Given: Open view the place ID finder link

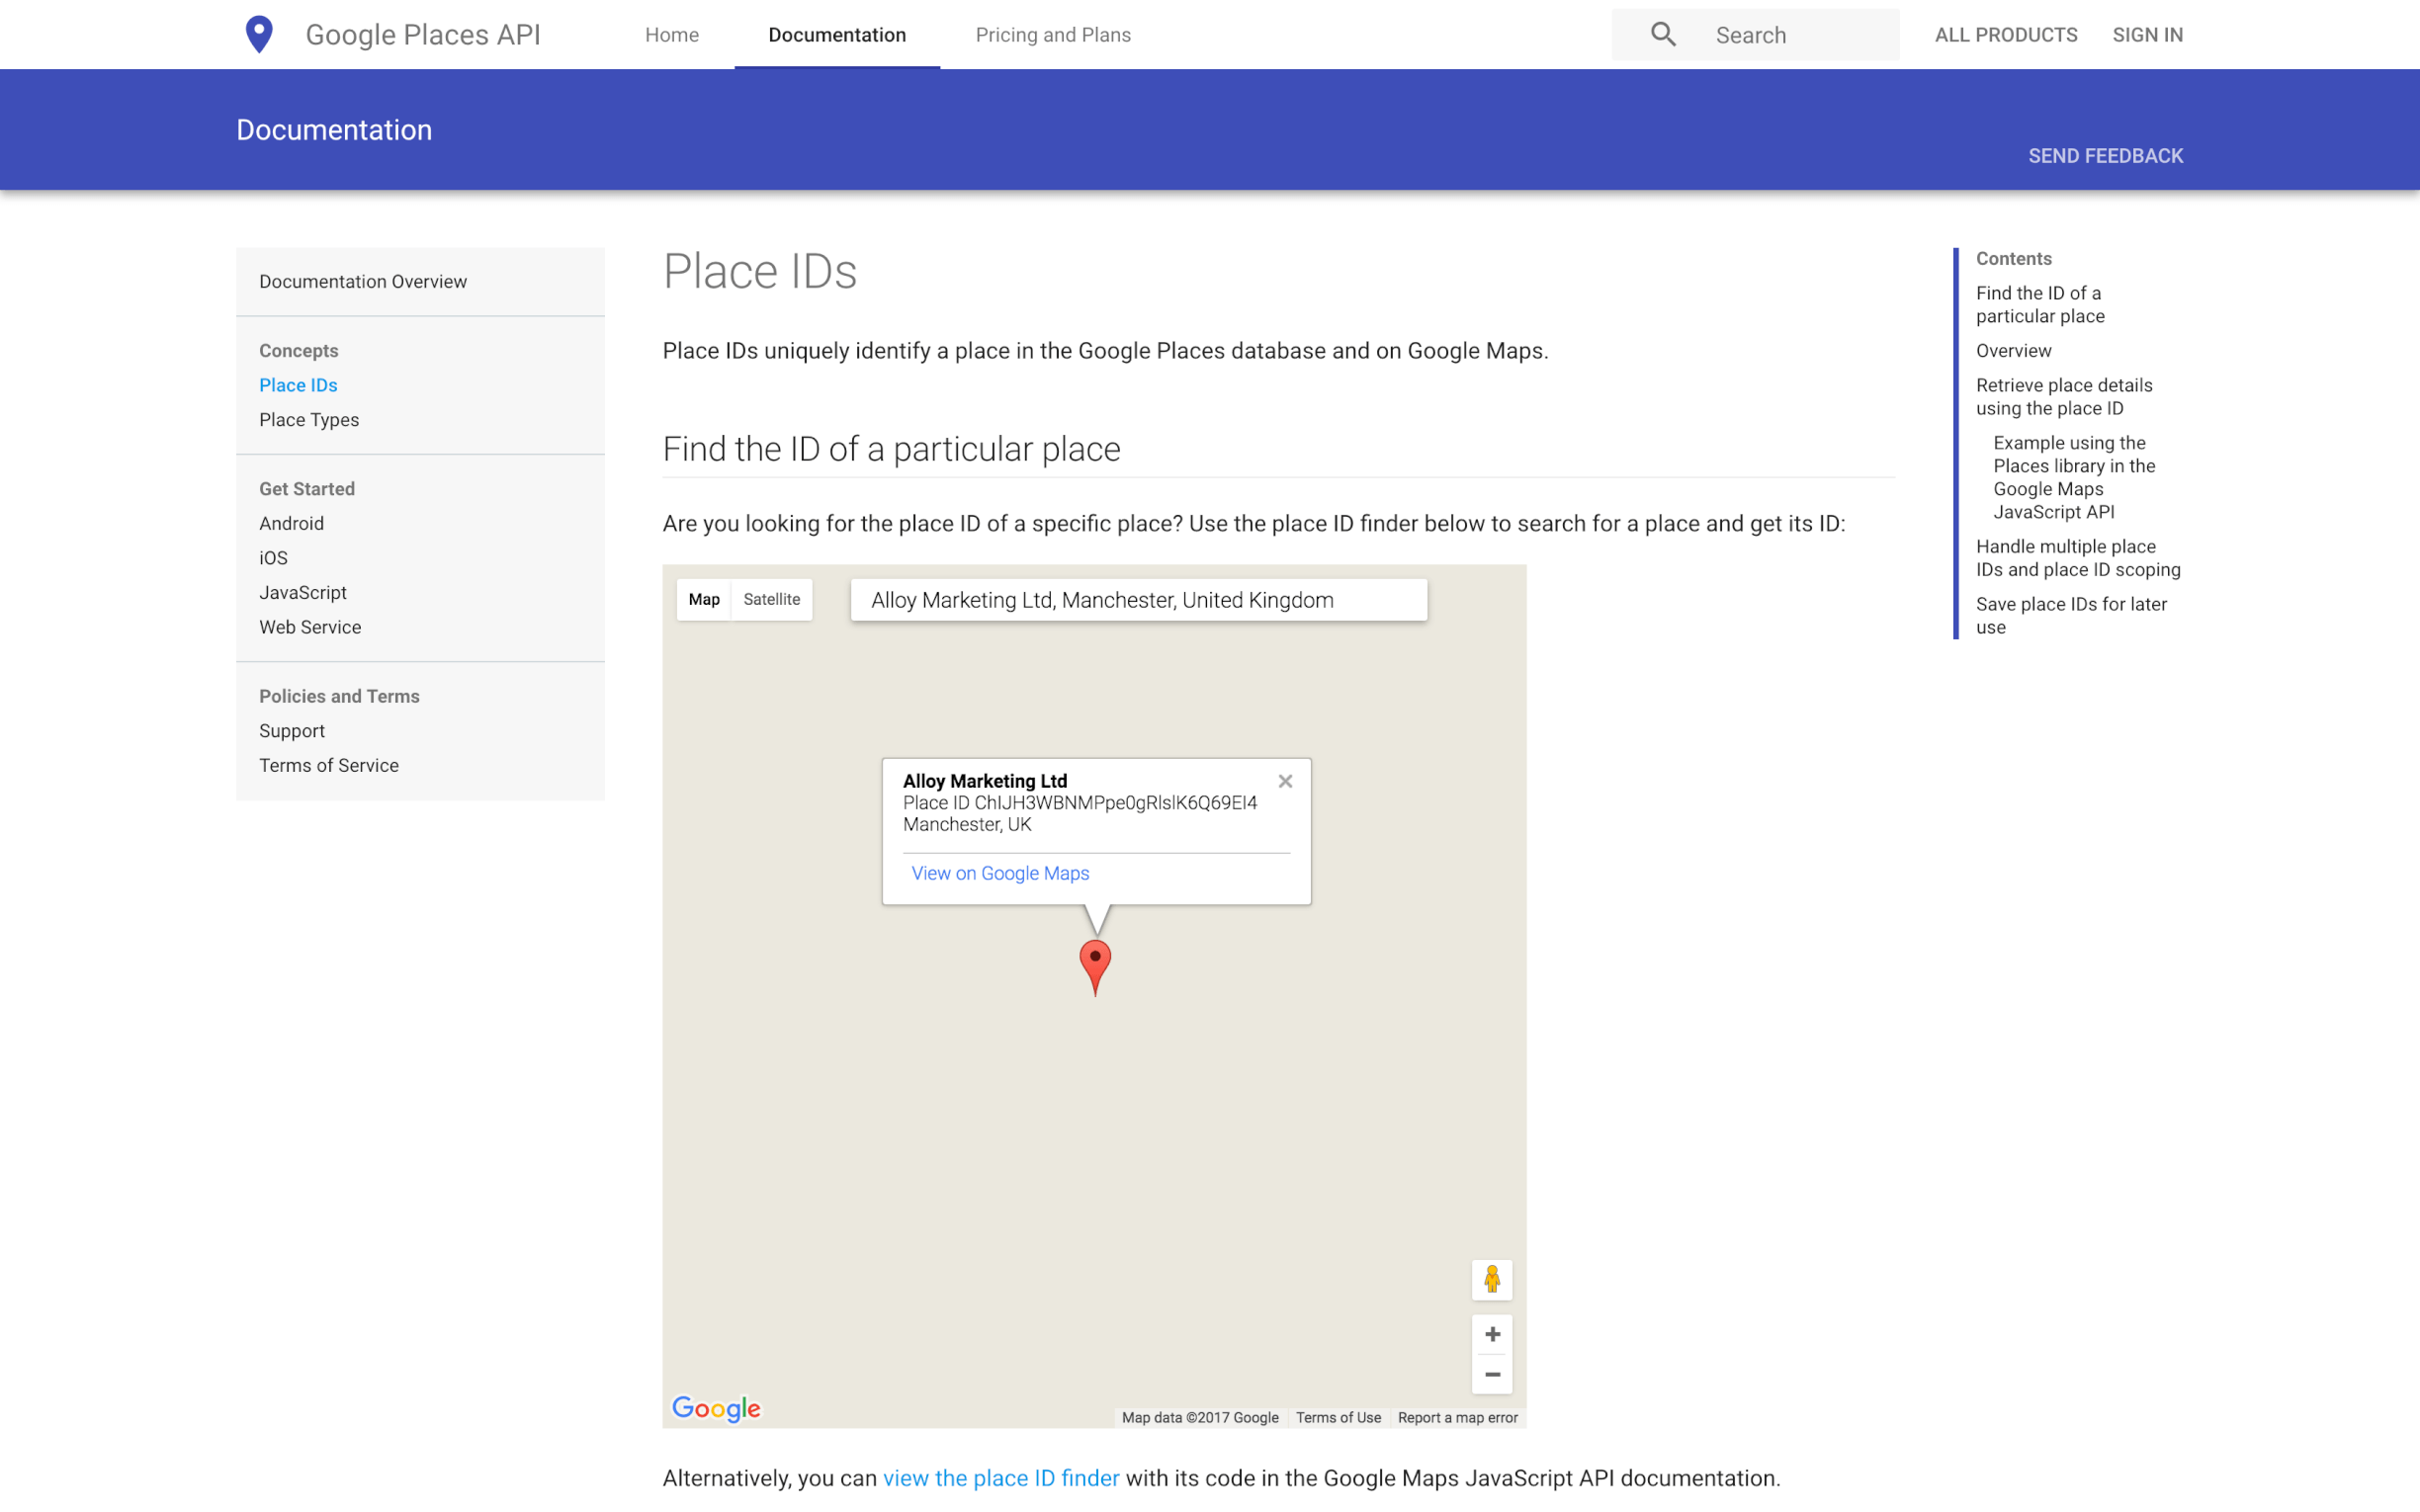Looking at the screenshot, I should [x=1001, y=1478].
